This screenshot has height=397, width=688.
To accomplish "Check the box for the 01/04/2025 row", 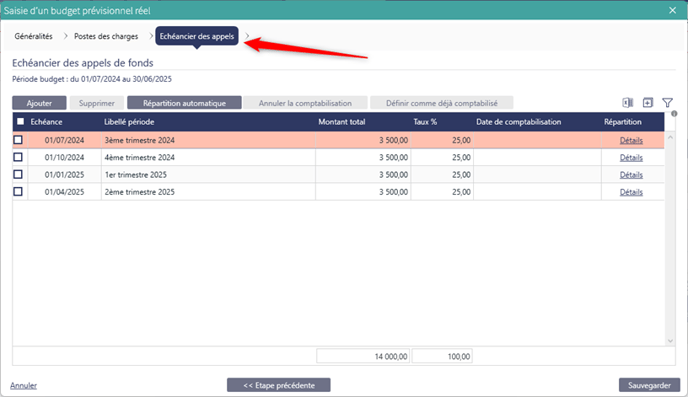I will (18, 192).
